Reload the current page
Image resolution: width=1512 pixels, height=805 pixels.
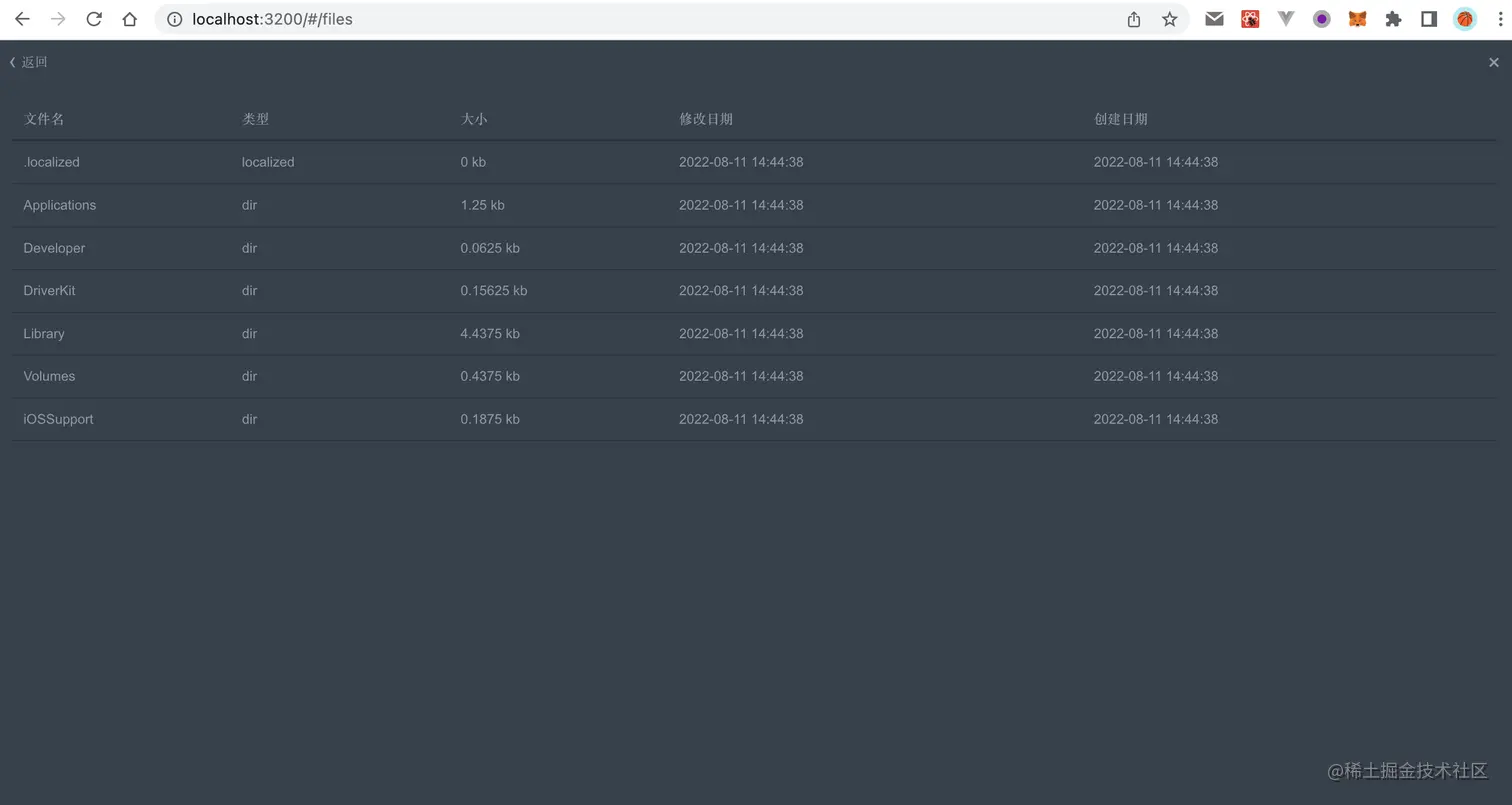coord(94,19)
